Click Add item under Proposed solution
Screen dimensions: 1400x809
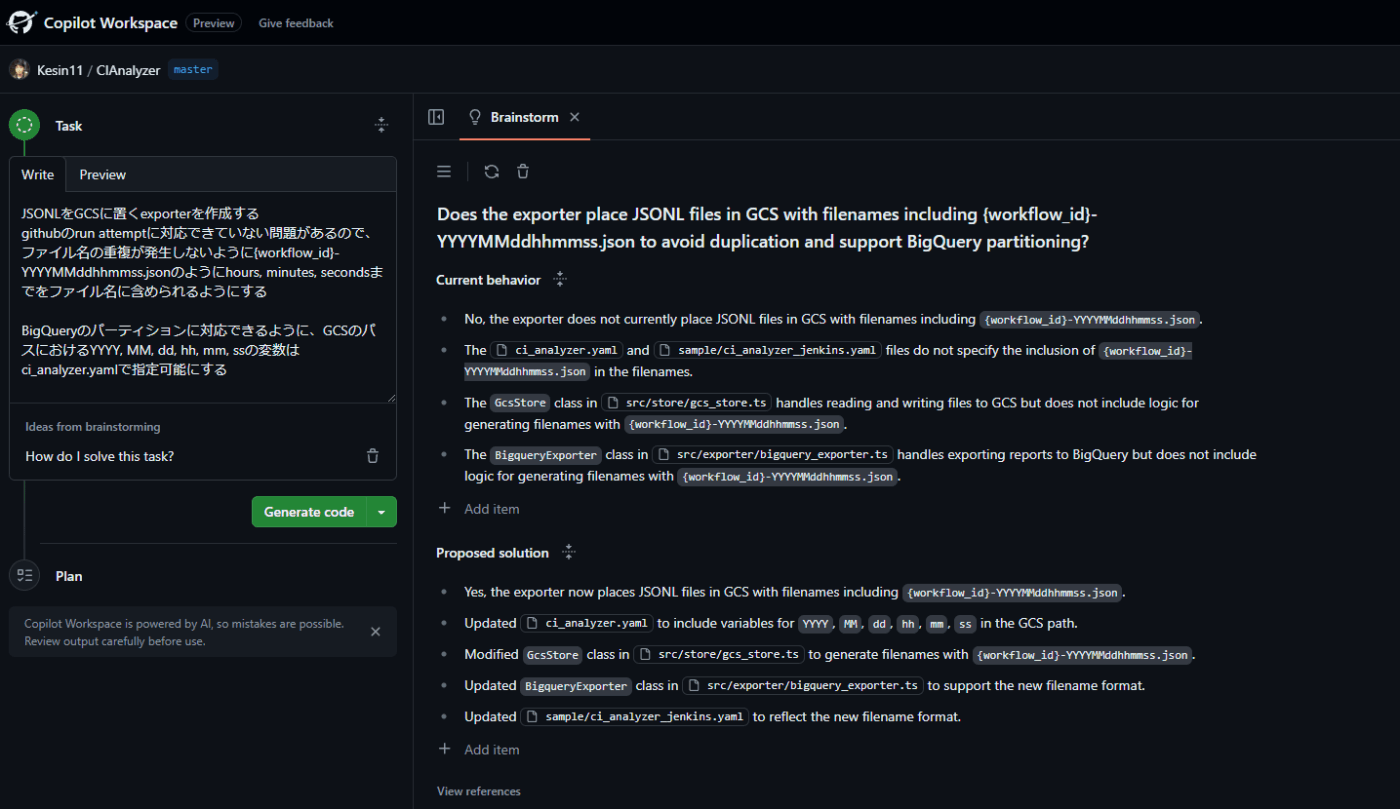[480, 749]
